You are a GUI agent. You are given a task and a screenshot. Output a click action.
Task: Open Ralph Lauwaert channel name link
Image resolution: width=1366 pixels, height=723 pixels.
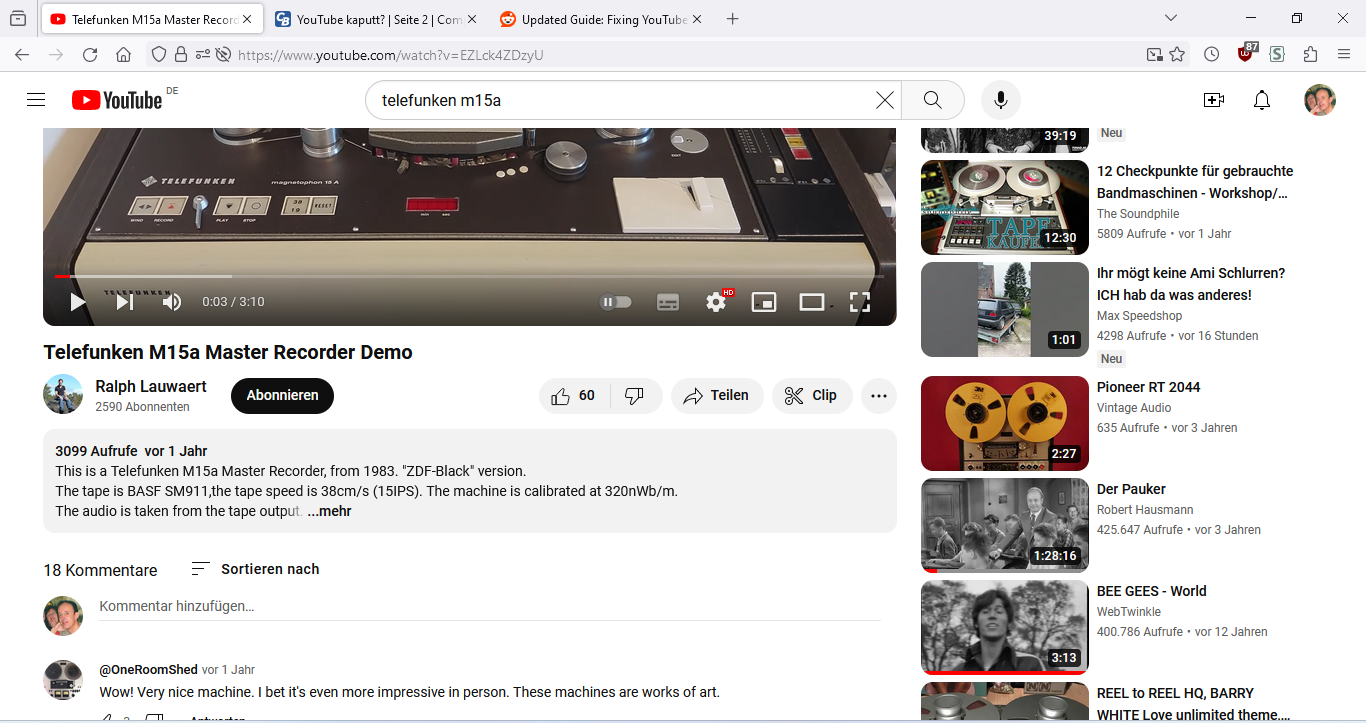[151, 387]
